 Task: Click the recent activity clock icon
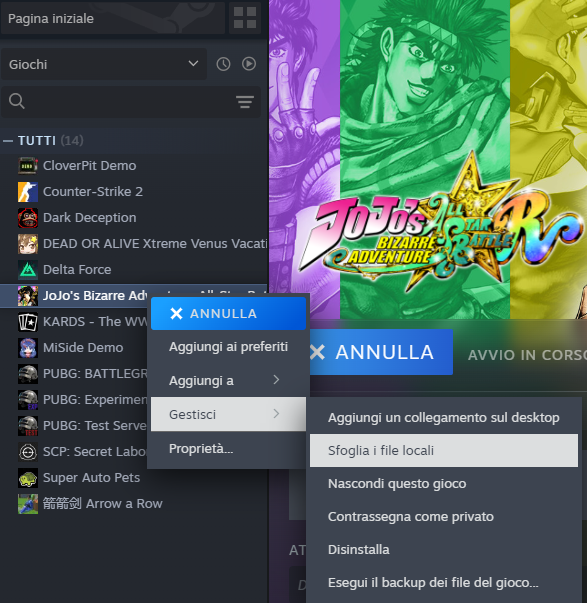point(223,64)
